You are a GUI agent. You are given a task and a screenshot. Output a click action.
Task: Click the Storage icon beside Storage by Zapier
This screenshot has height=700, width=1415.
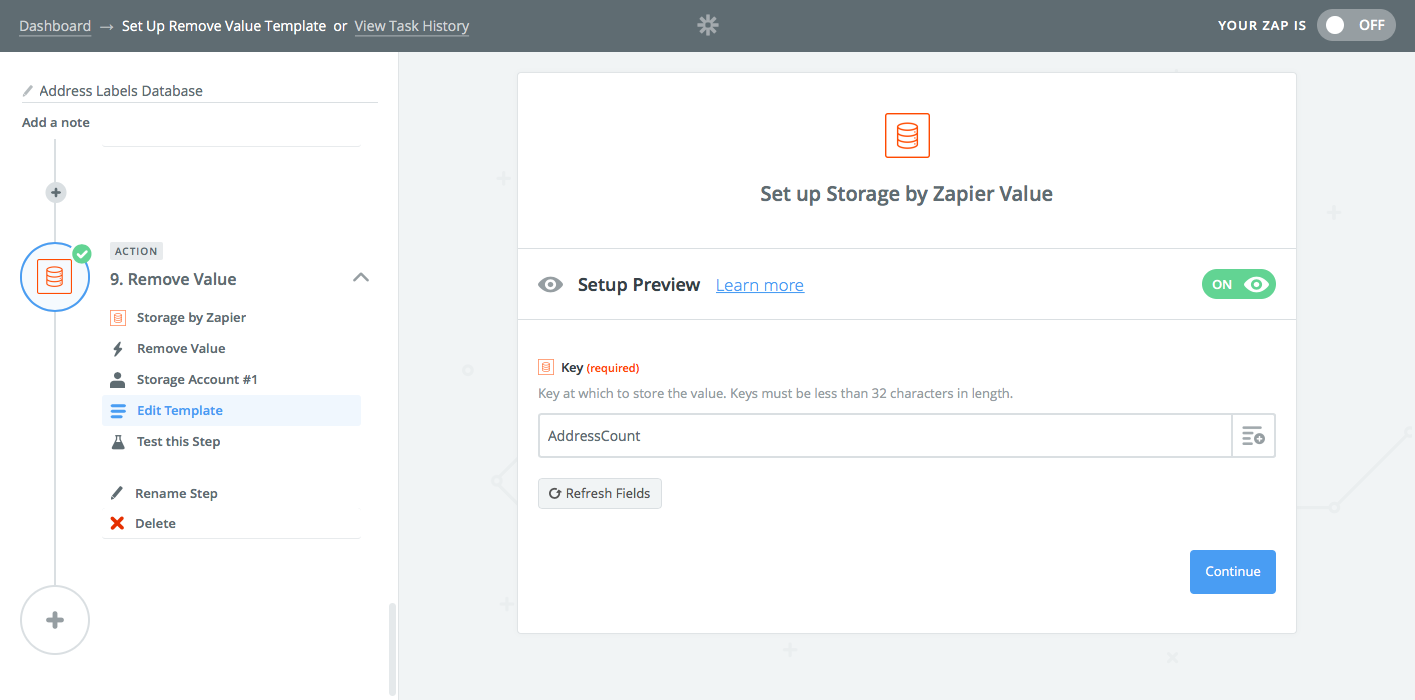click(118, 317)
